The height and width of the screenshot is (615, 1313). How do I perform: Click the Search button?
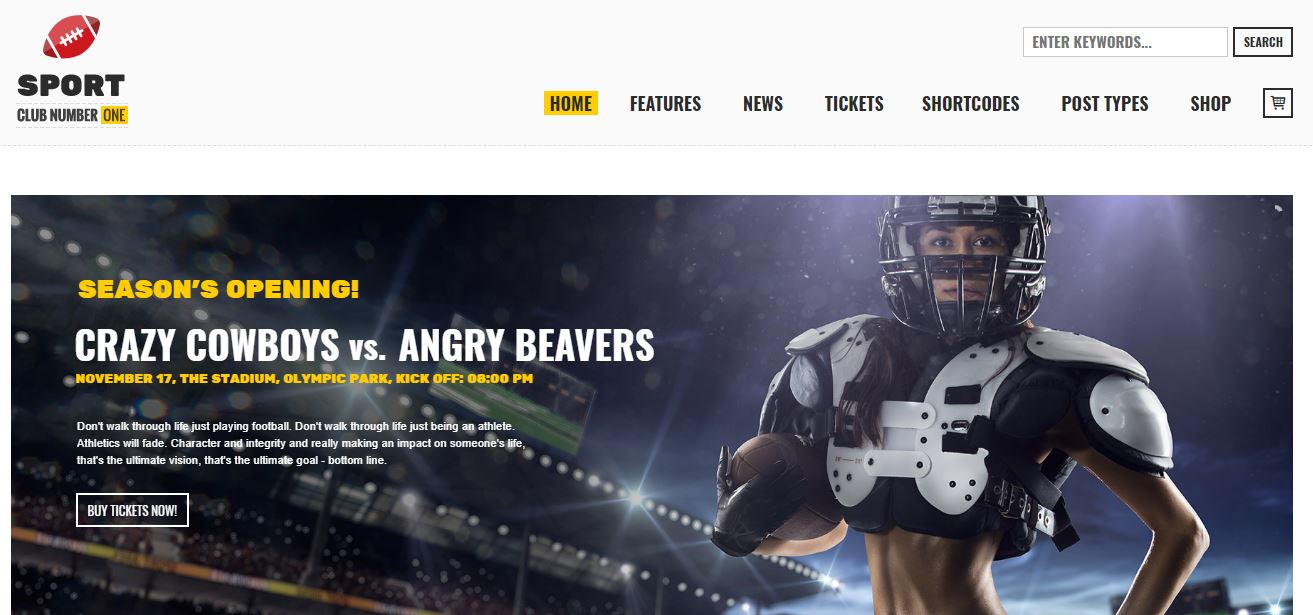(1263, 42)
